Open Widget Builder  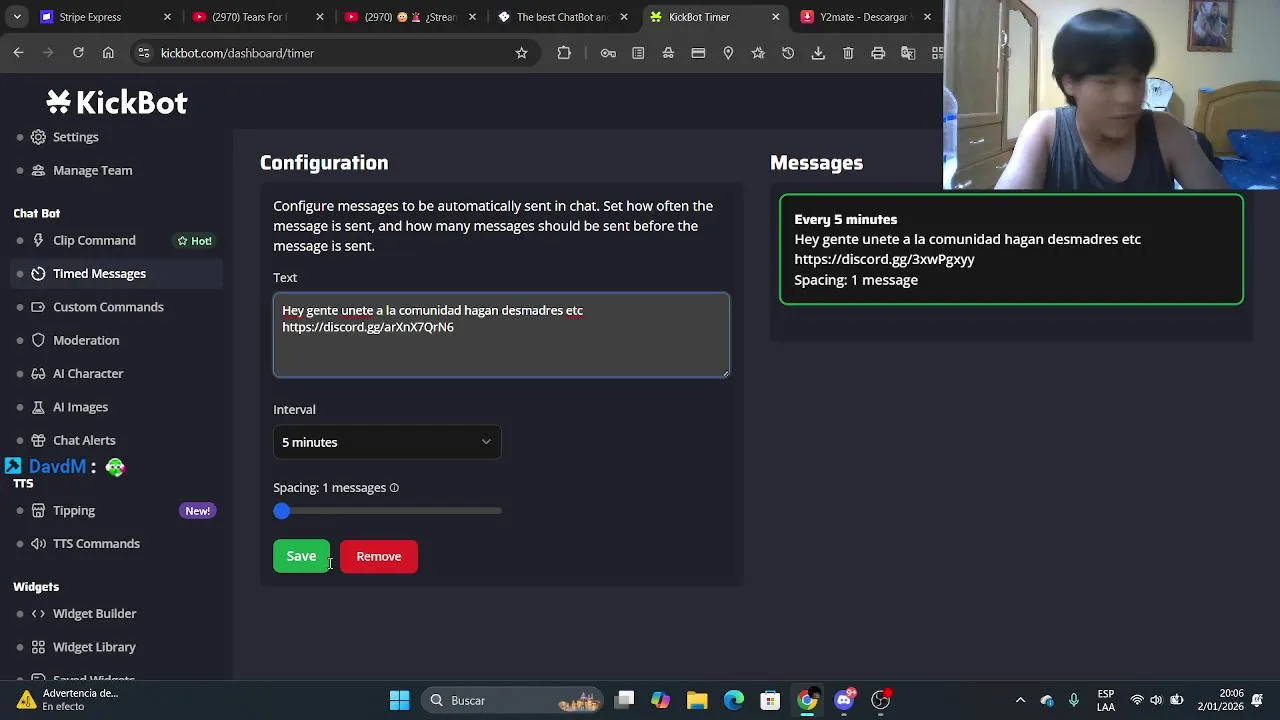point(94,613)
